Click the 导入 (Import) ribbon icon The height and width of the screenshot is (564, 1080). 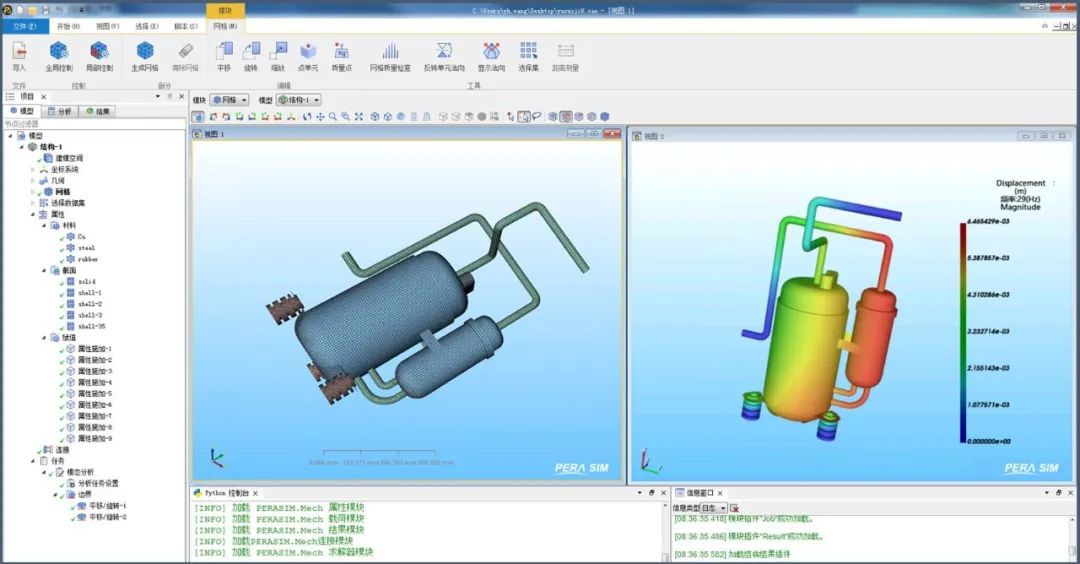coord(19,53)
